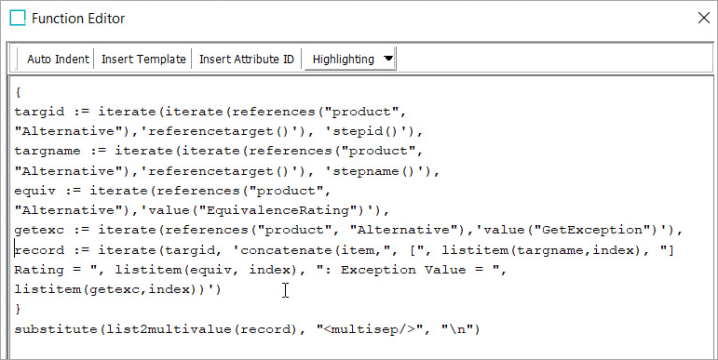Click the targname variable definition
718x360 pixels.
pyautogui.click(x=48, y=151)
